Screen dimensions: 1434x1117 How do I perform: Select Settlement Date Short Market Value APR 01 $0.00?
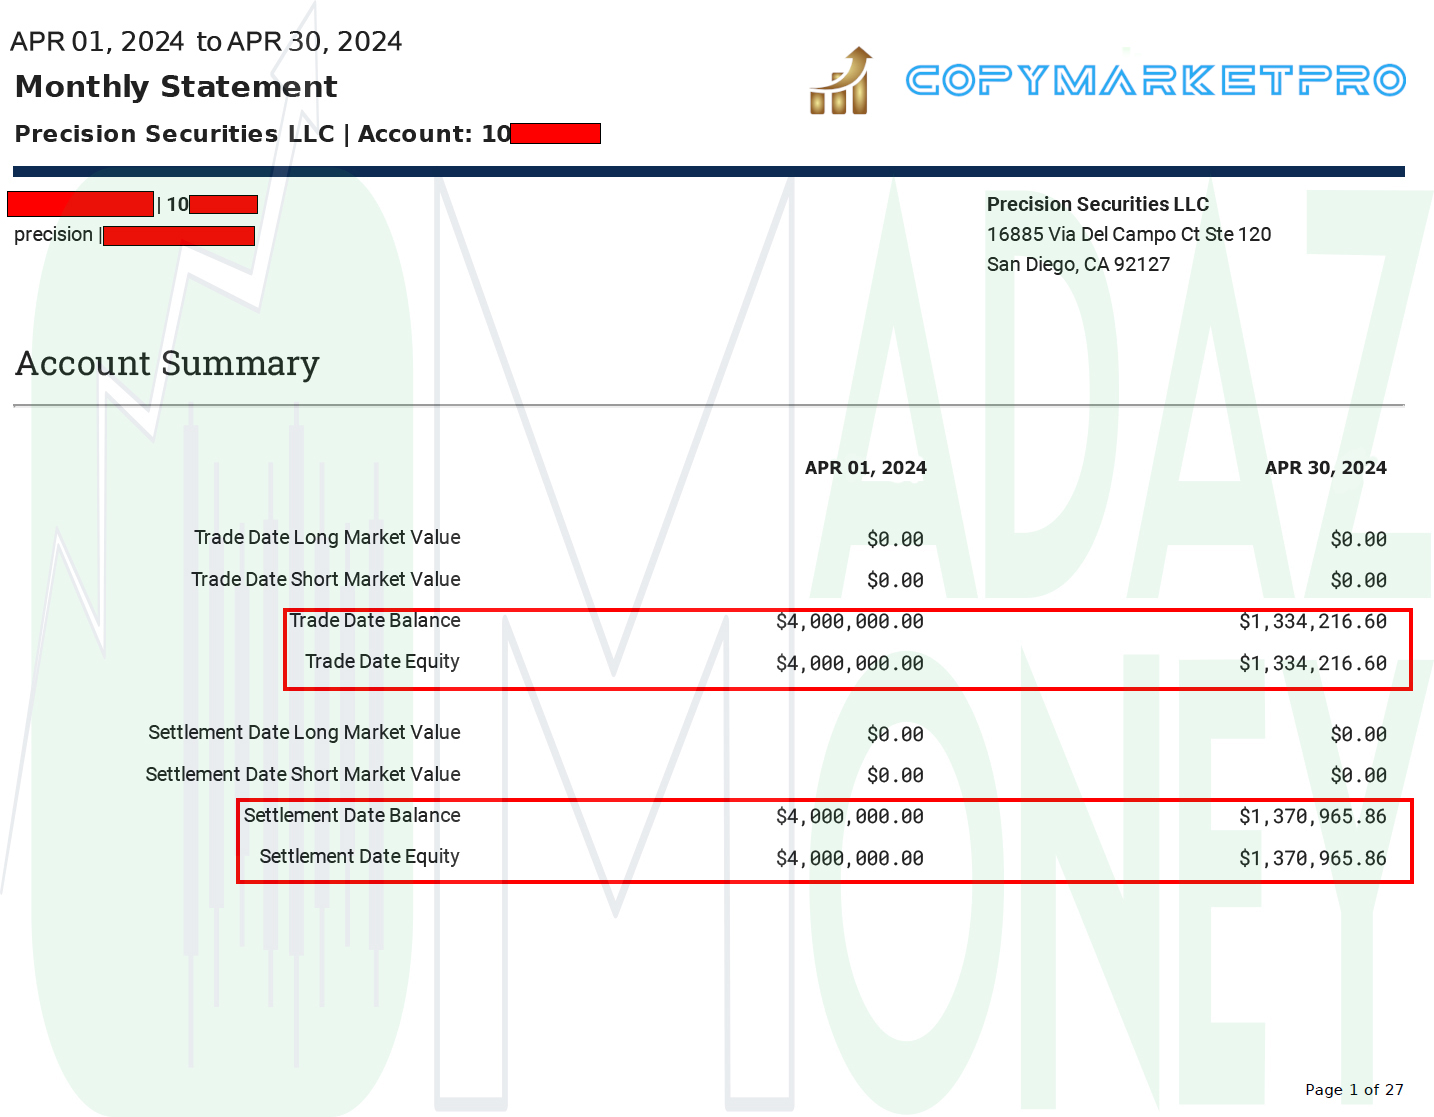(896, 776)
